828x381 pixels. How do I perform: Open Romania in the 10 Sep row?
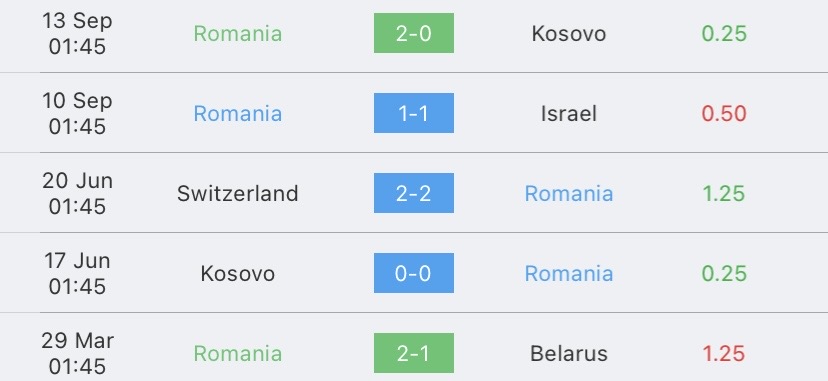[238, 113]
